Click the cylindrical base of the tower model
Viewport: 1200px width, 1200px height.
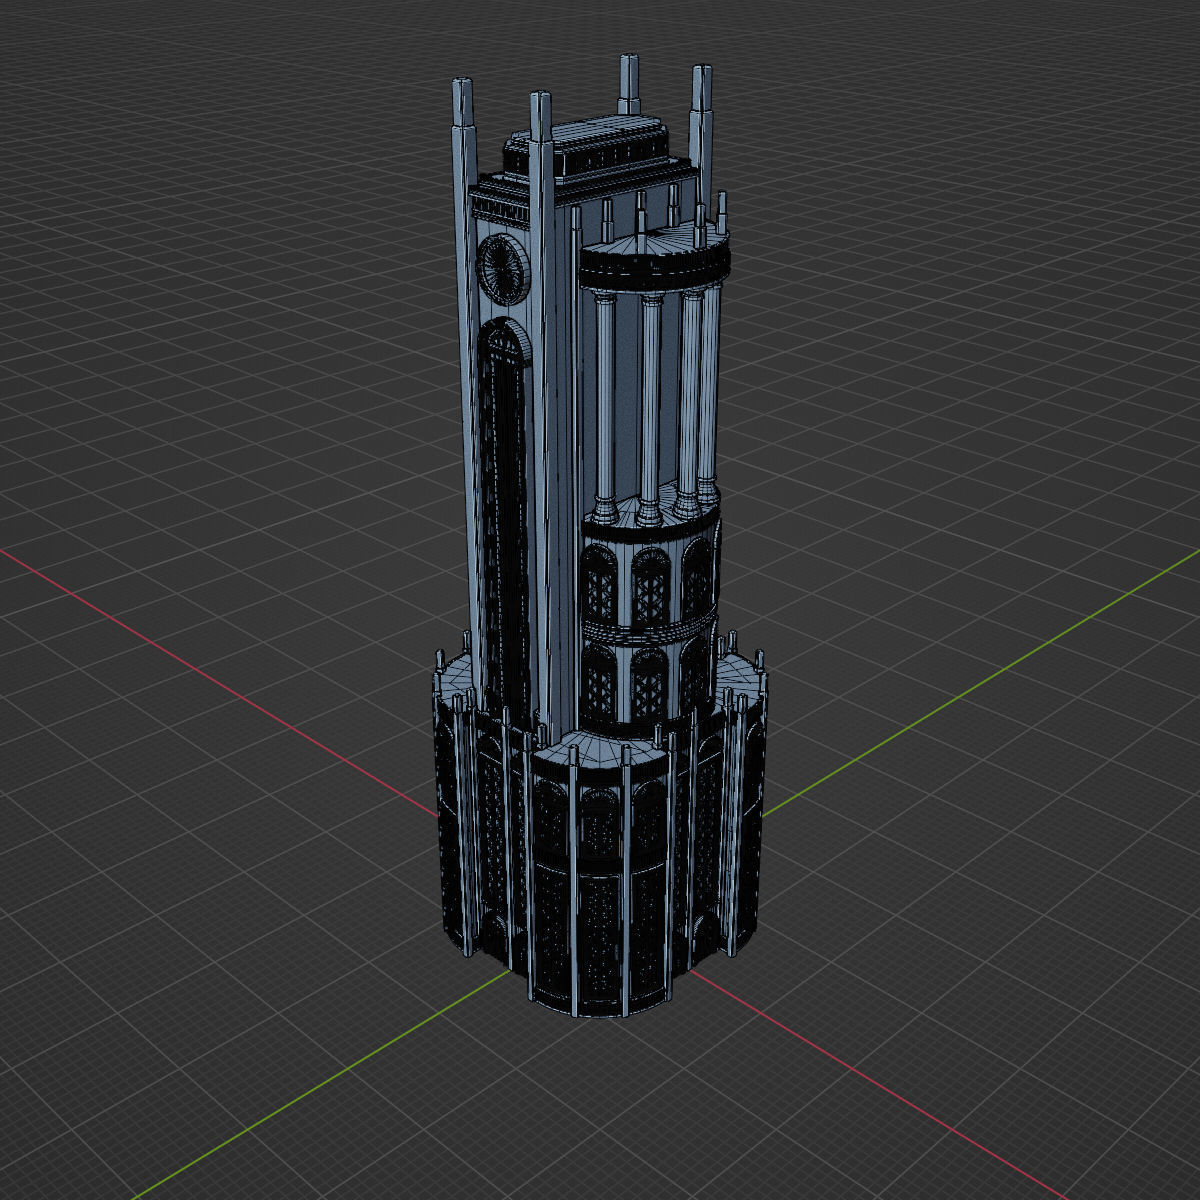(599, 825)
